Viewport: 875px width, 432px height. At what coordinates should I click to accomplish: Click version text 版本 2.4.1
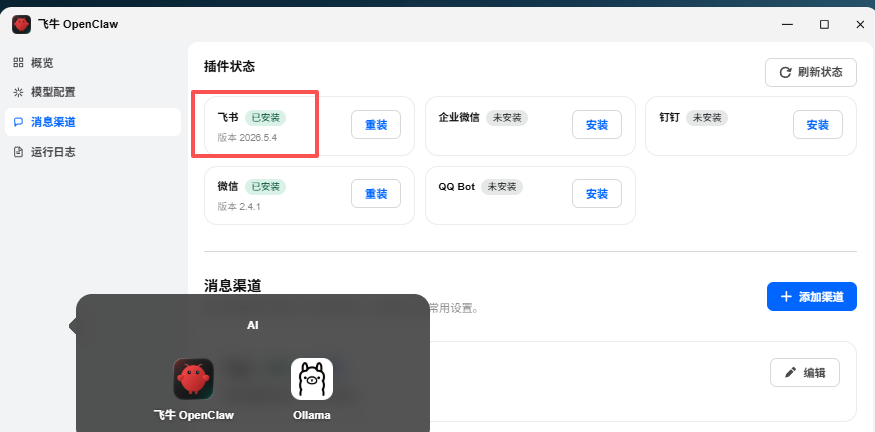click(x=239, y=207)
